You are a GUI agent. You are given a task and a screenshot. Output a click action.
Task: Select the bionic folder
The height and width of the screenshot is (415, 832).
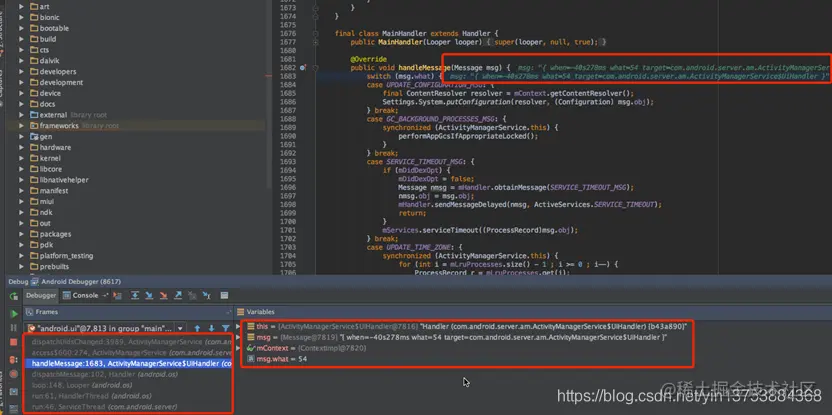pos(45,18)
